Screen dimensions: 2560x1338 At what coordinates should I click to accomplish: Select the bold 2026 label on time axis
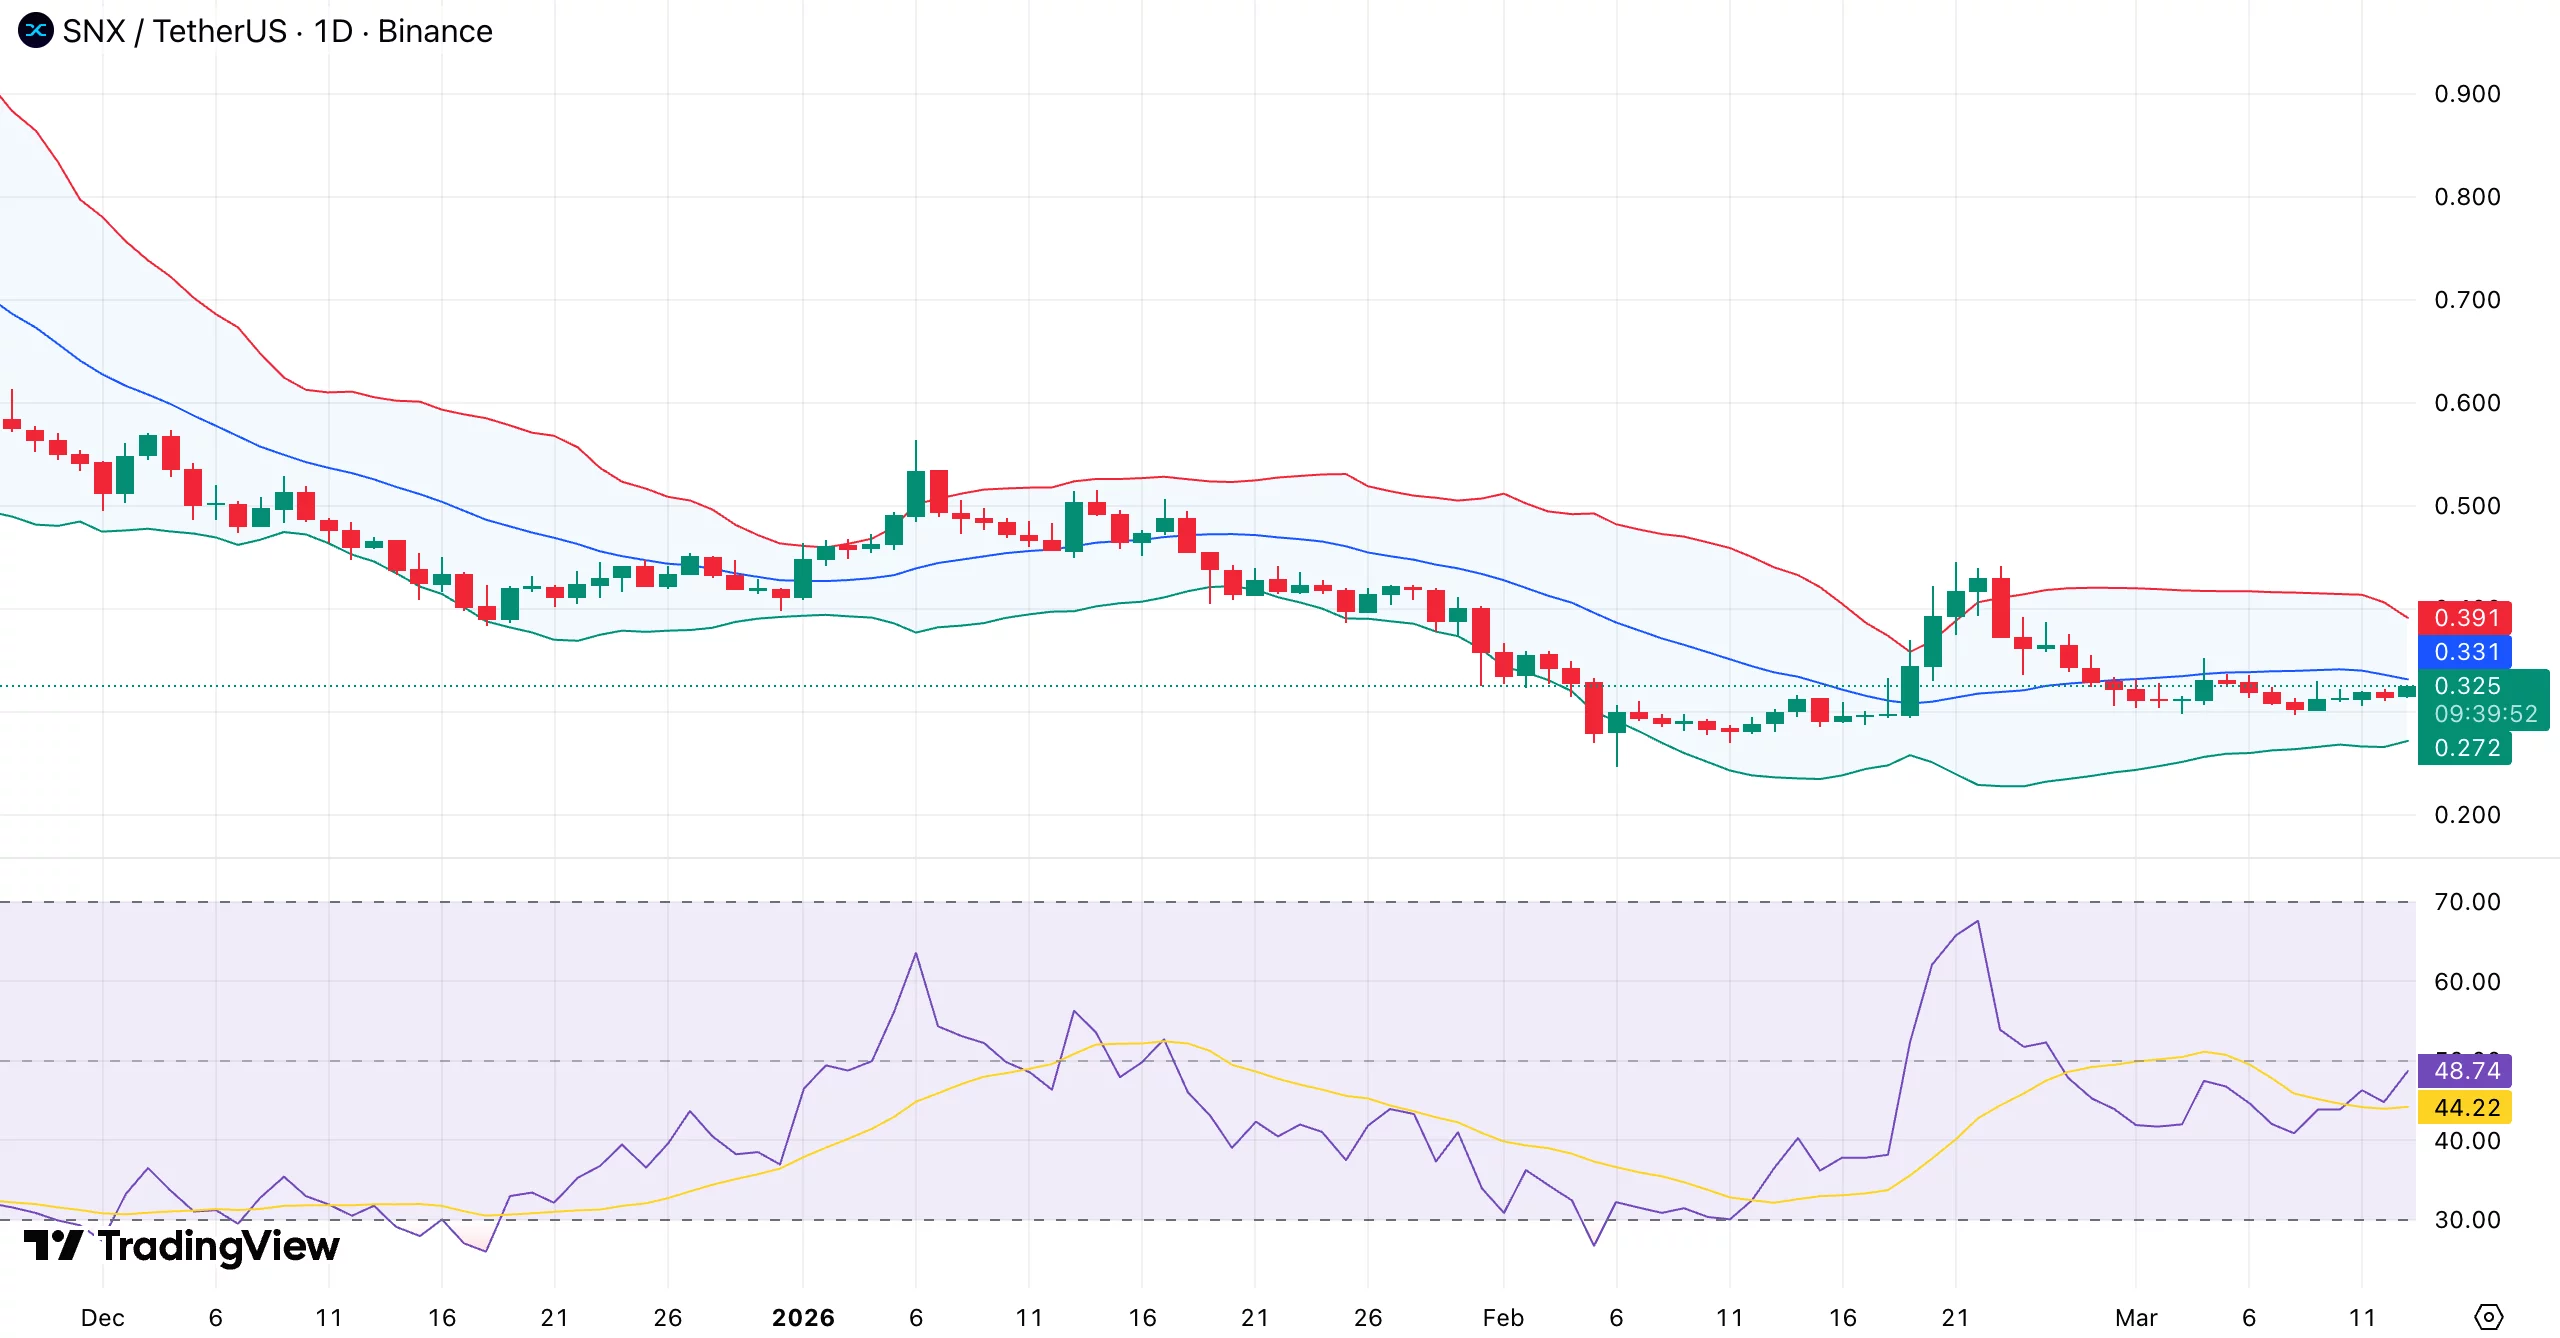pyautogui.click(x=801, y=1317)
